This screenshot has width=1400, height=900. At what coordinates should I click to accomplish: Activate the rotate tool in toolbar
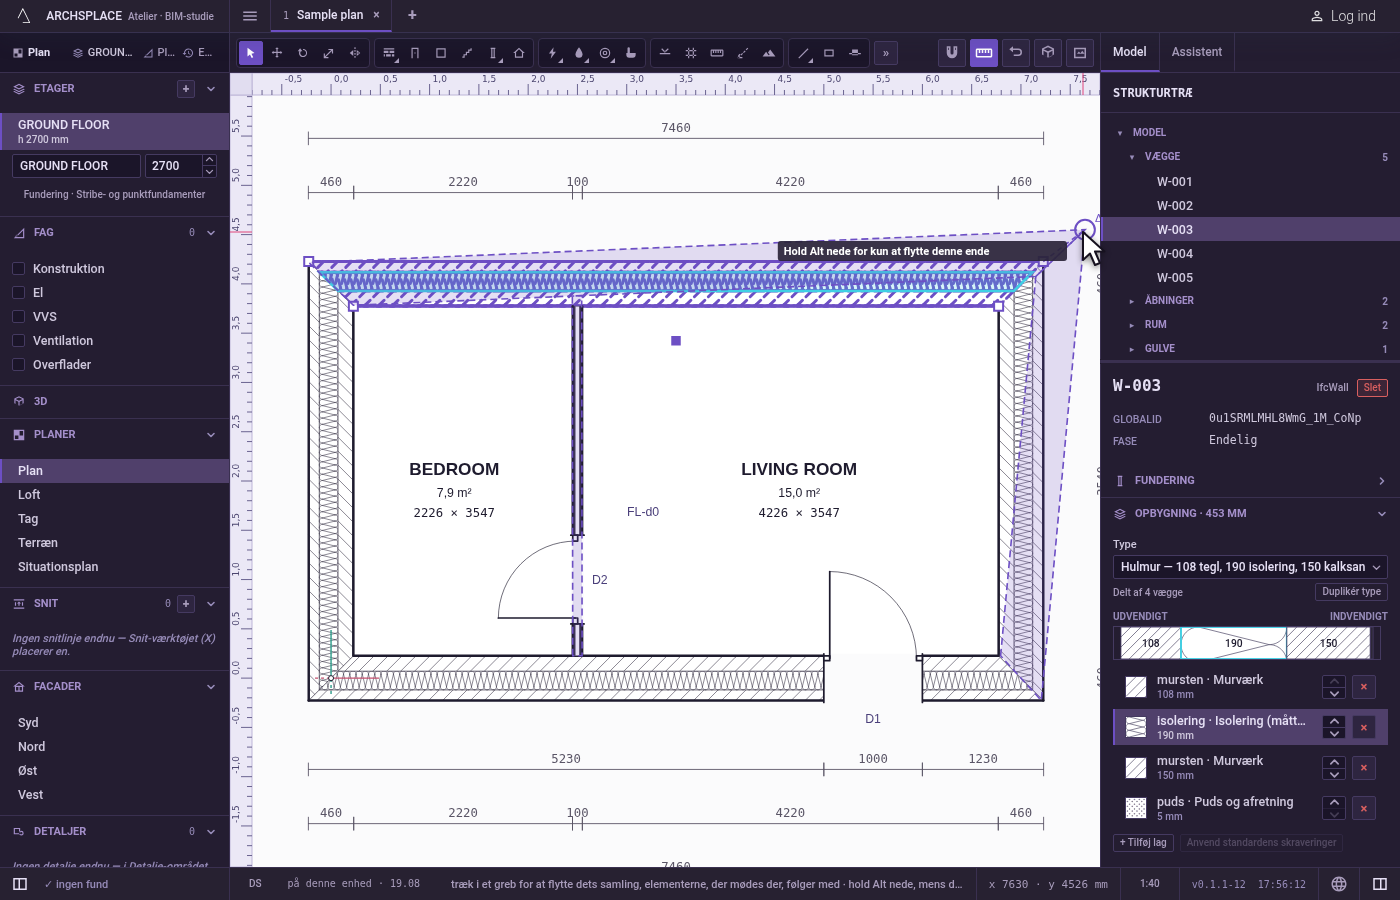point(303,53)
